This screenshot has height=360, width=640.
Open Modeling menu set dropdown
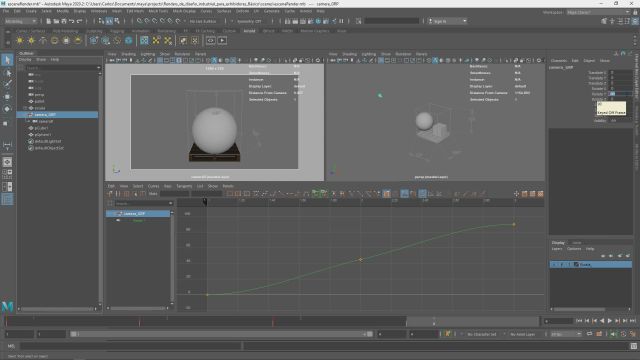[20, 21]
